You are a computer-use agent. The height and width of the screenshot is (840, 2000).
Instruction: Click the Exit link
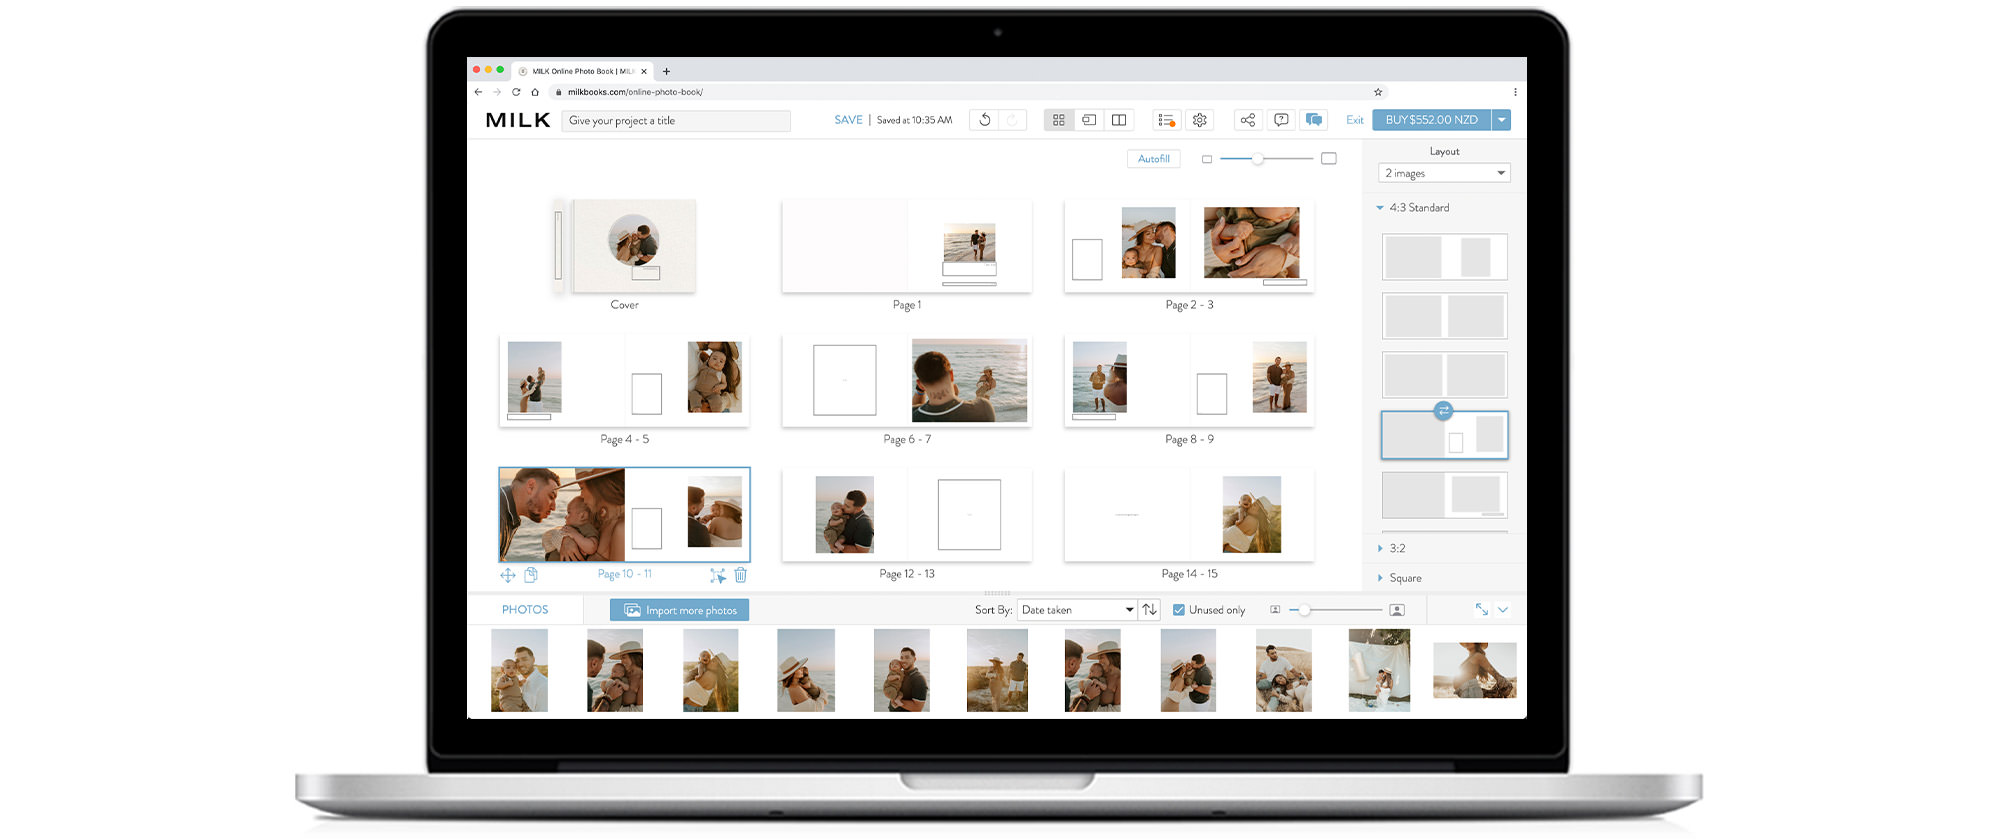(1354, 120)
